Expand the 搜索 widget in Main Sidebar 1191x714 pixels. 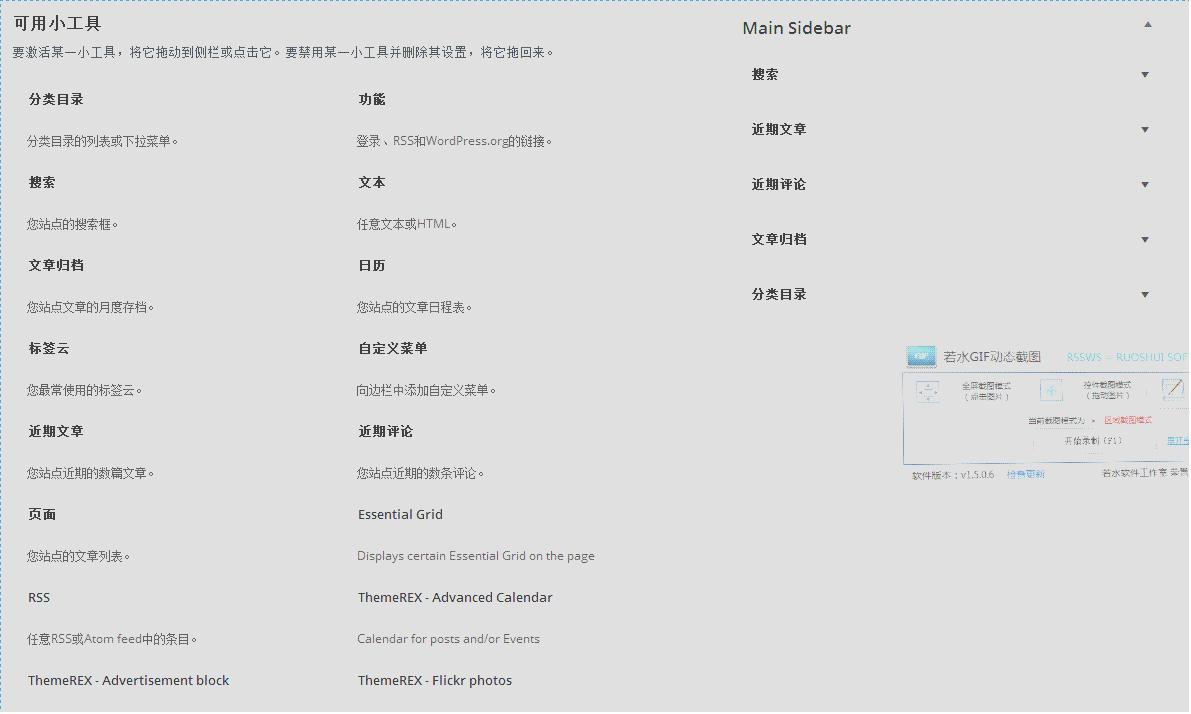(x=1144, y=74)
